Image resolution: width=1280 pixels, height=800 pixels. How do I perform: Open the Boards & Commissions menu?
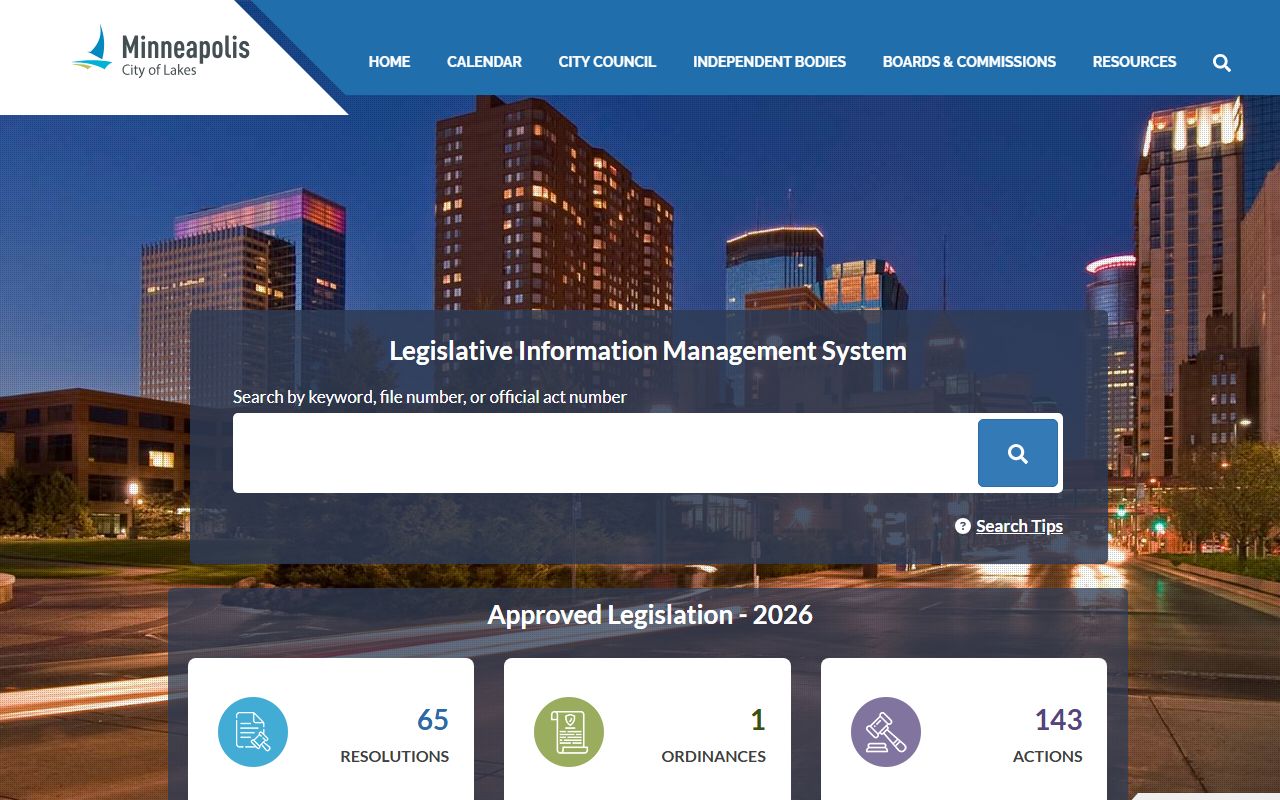tap(969, 62)
